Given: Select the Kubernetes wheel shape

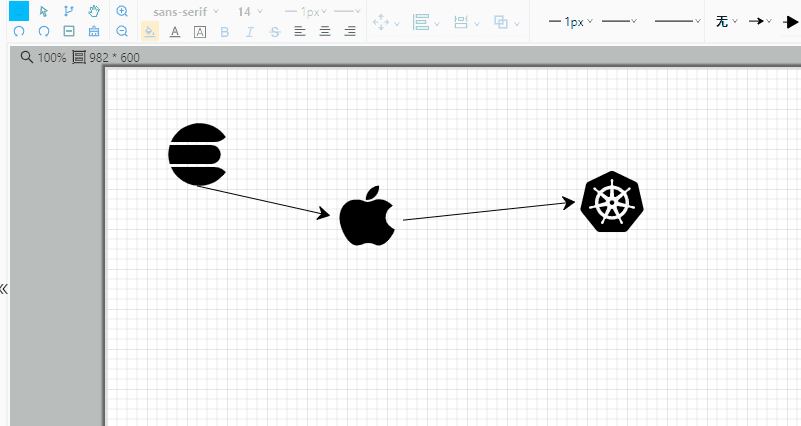Looking at the screenshot, I should click(x=612, y=202).
